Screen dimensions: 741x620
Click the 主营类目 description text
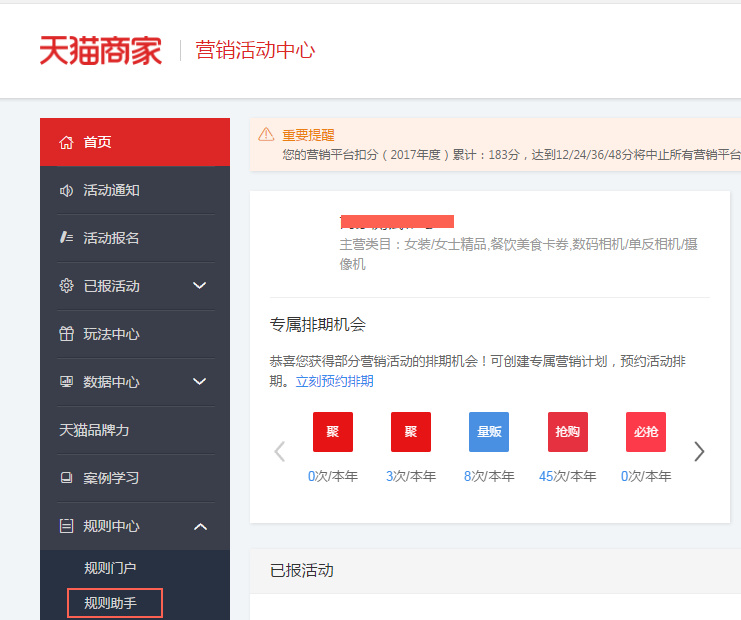point(519,254)
